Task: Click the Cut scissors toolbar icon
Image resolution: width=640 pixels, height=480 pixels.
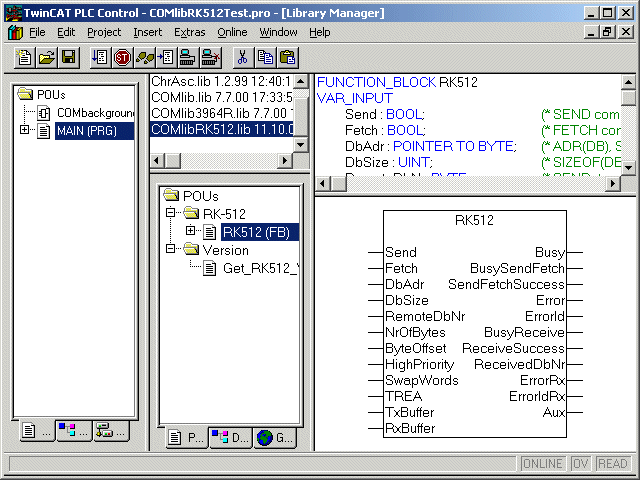Action: pyautogui.click(x=242, y=57)
